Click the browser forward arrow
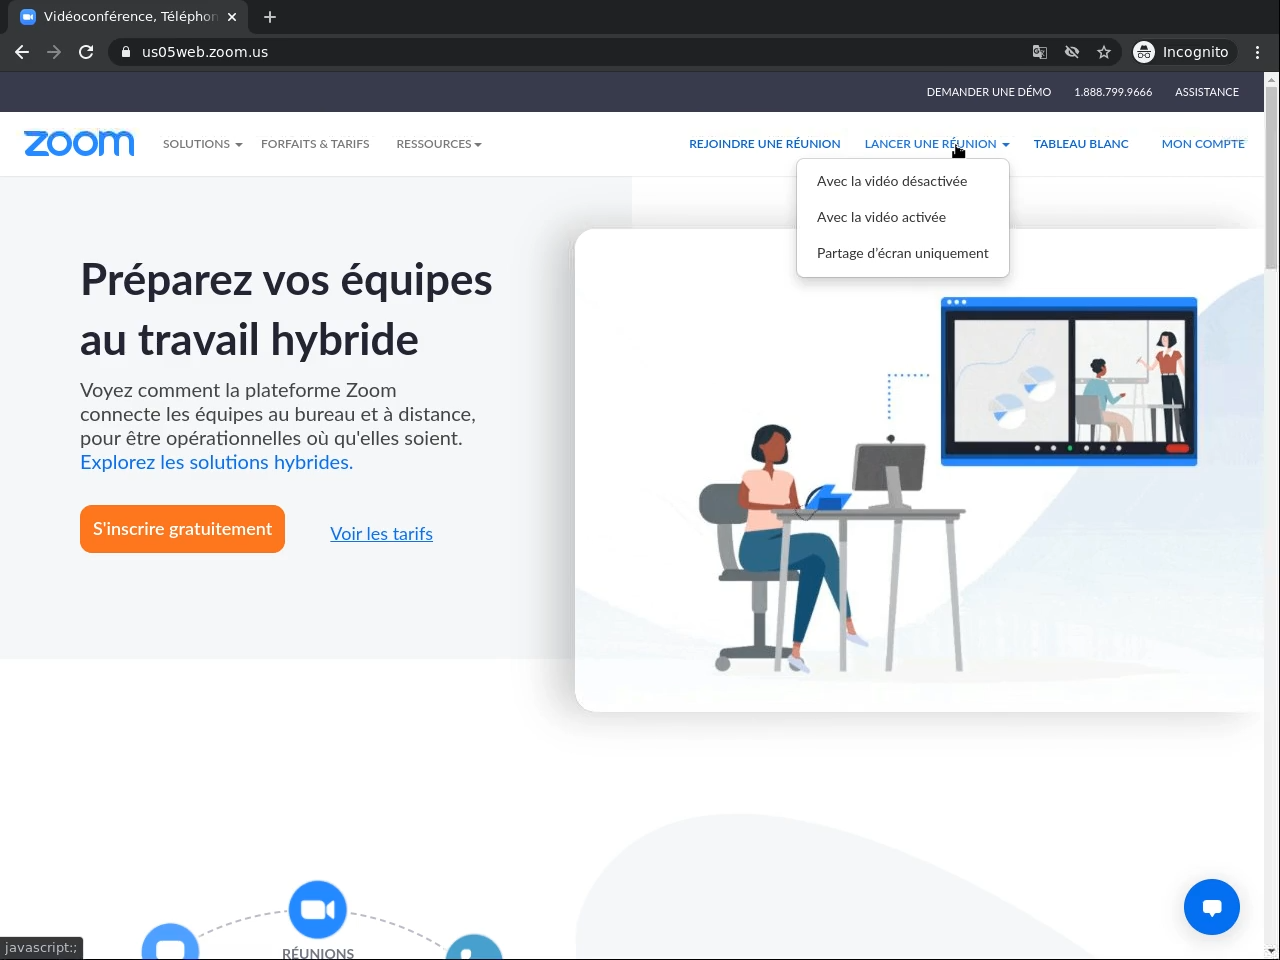Viewport: 1280px width, 960px height. tap(54, 52)
